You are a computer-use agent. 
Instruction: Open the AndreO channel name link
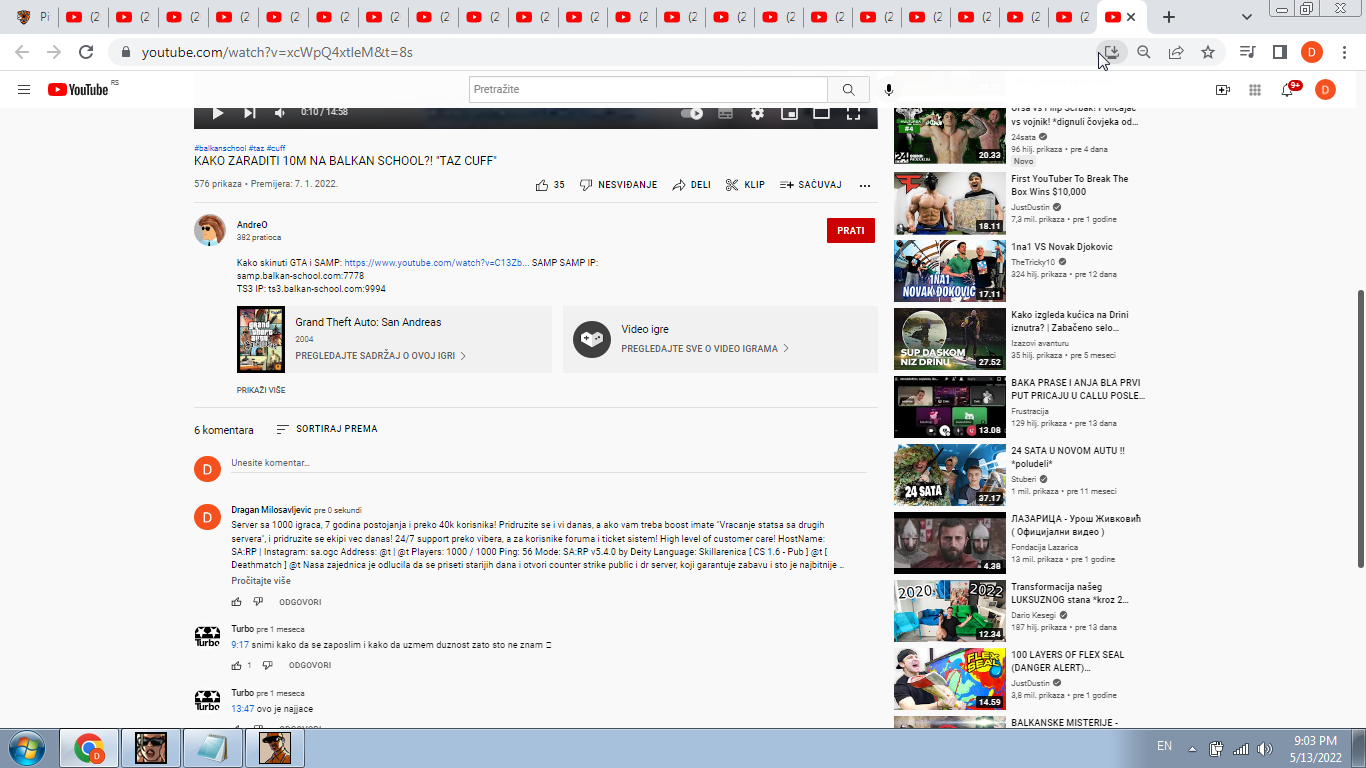pos(252,225)
